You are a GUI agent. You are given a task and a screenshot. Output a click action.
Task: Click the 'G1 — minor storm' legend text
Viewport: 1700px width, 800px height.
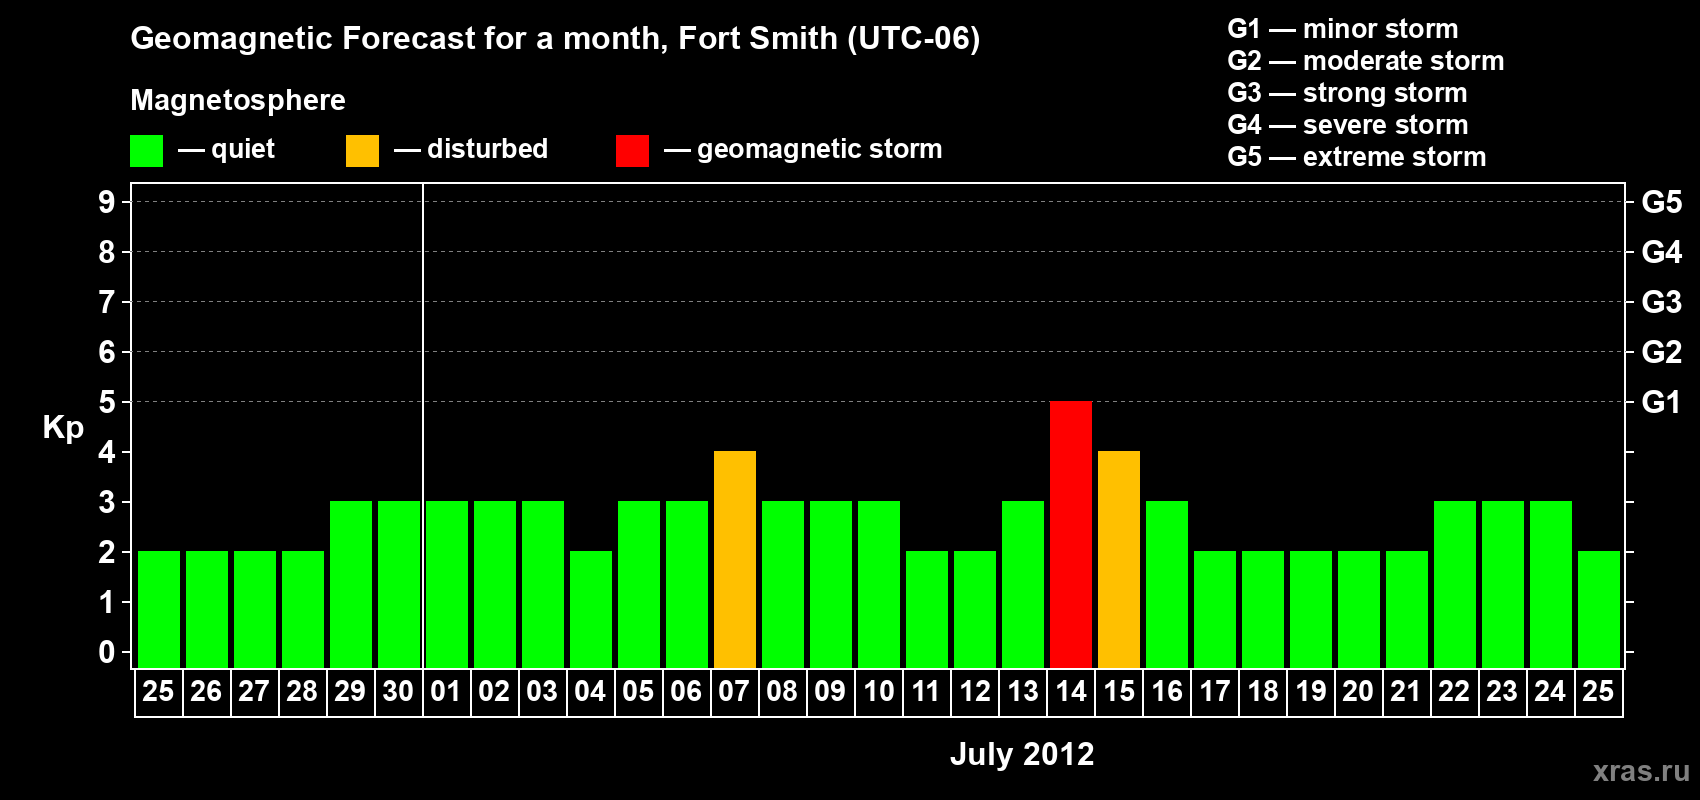point(1343,29)
